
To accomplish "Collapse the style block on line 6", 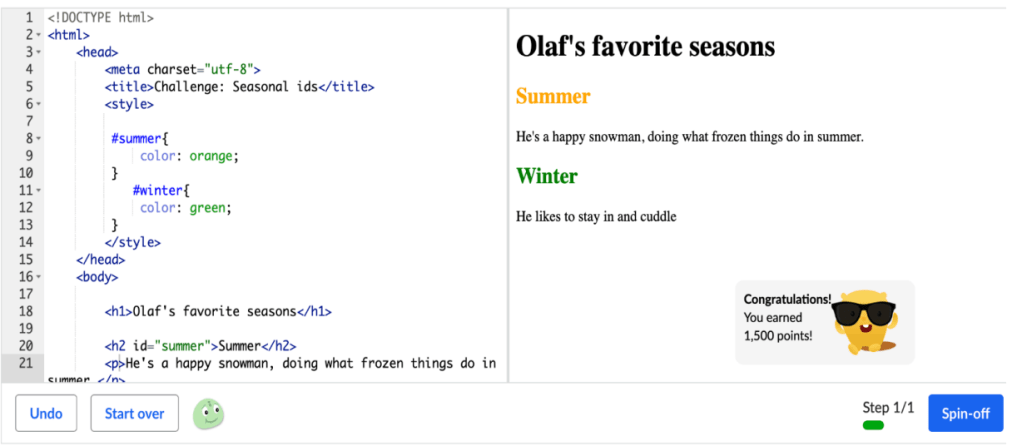I will [x=38, y=104].
